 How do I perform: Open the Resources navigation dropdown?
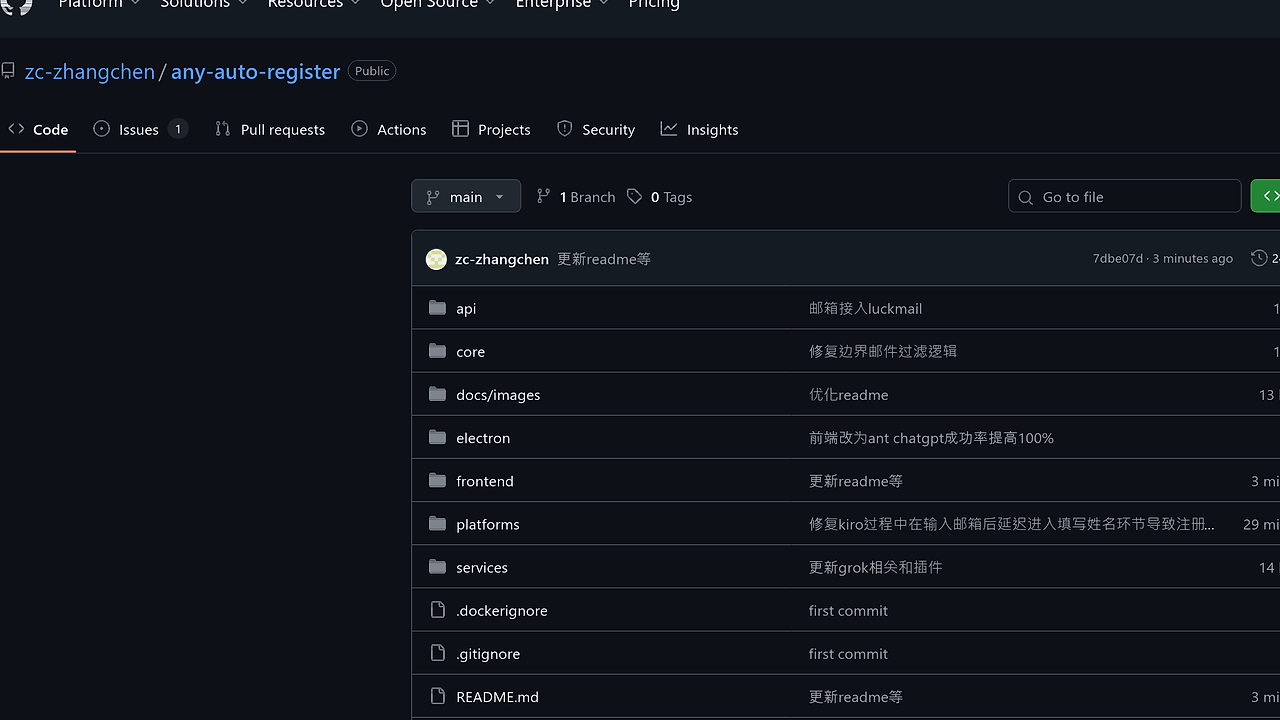[x=314, y=4]
